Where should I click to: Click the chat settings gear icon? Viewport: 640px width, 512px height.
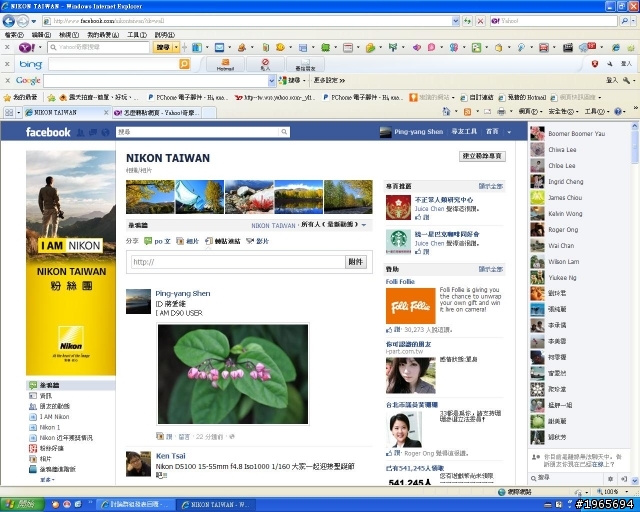pos(610,479)
